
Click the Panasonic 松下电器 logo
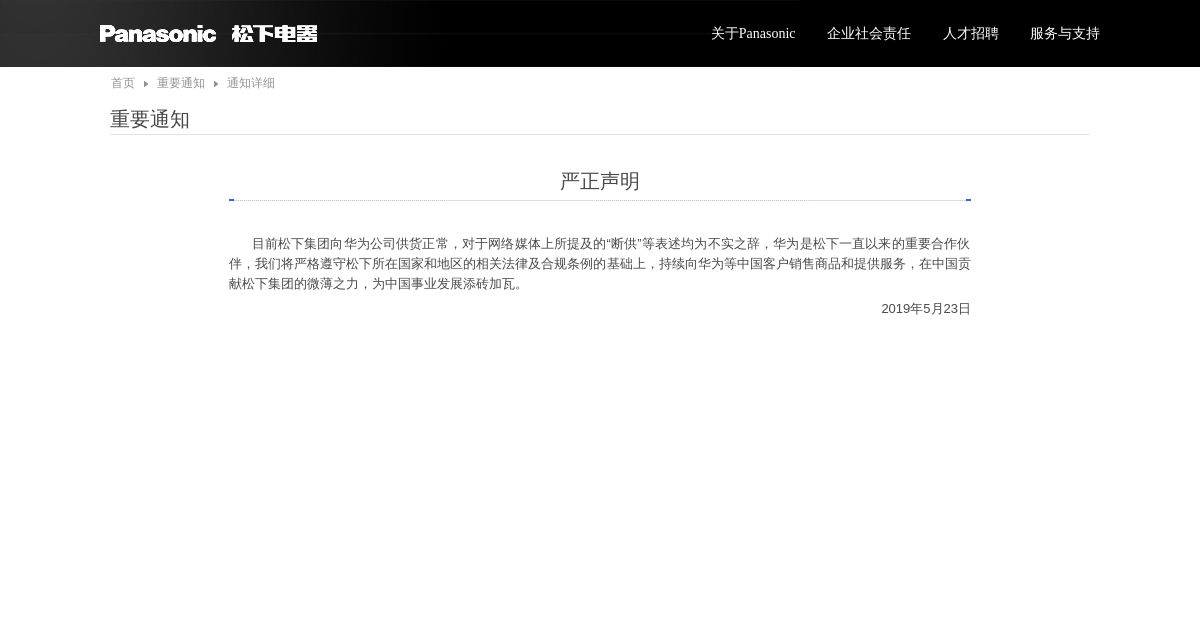[x=208, y=34]
